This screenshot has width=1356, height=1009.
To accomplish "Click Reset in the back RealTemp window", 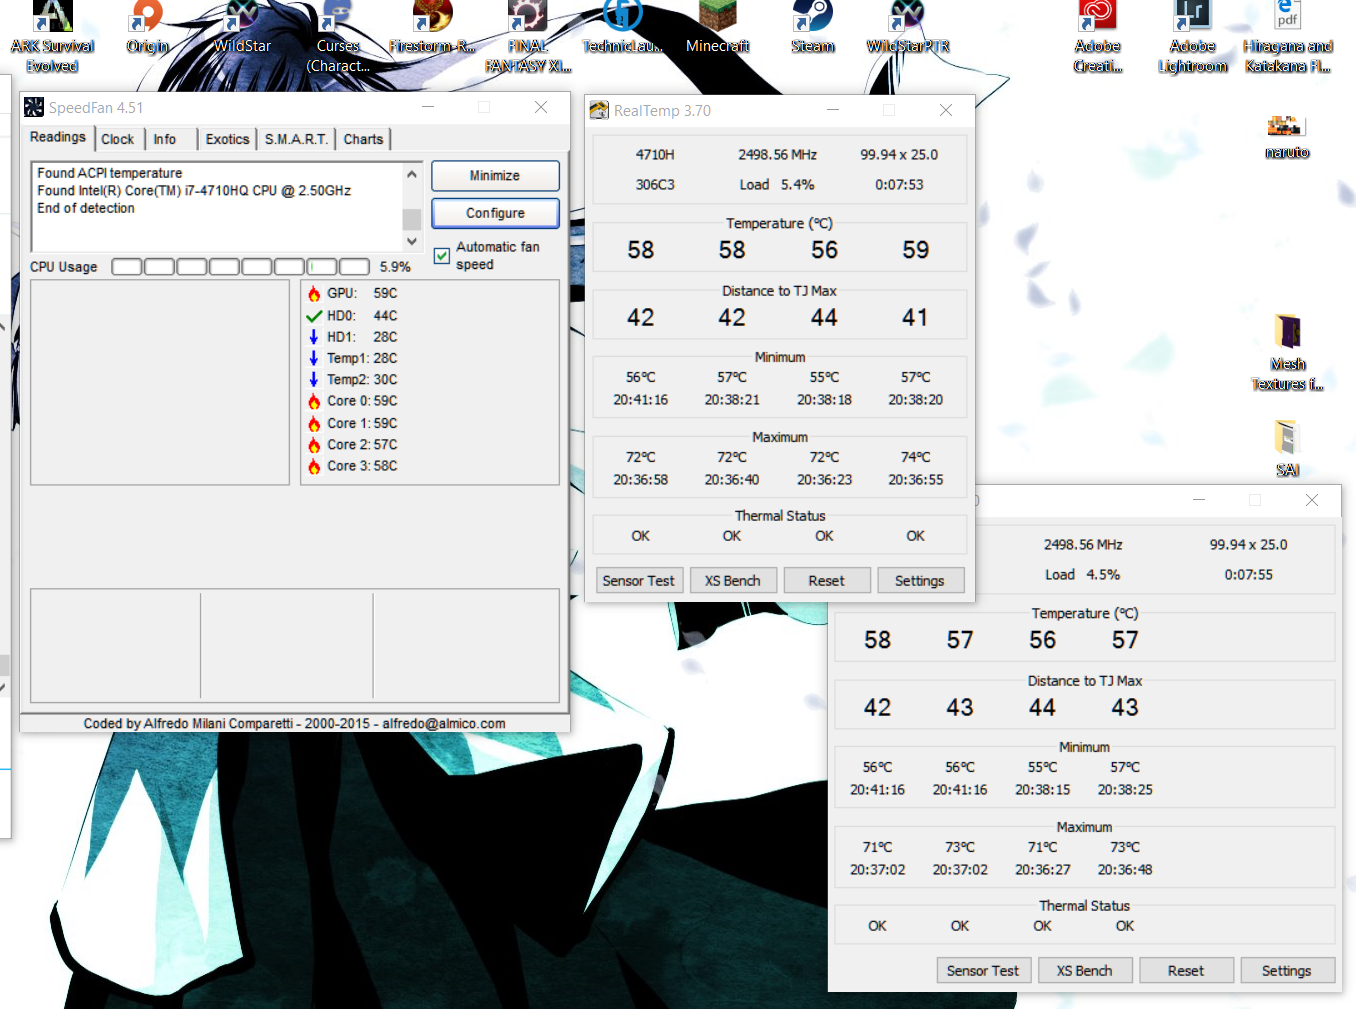I will (x=1186, y=971).
